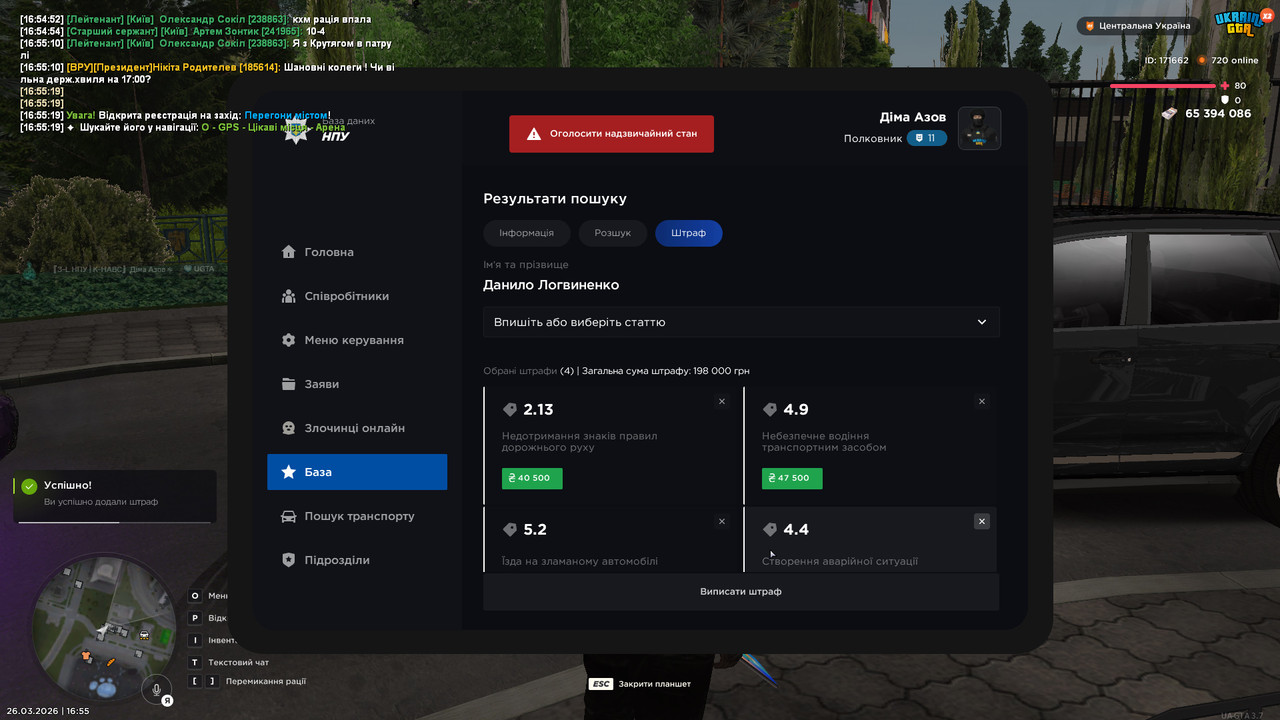Click the Злочинці онлайн face icon

[289, 428]
